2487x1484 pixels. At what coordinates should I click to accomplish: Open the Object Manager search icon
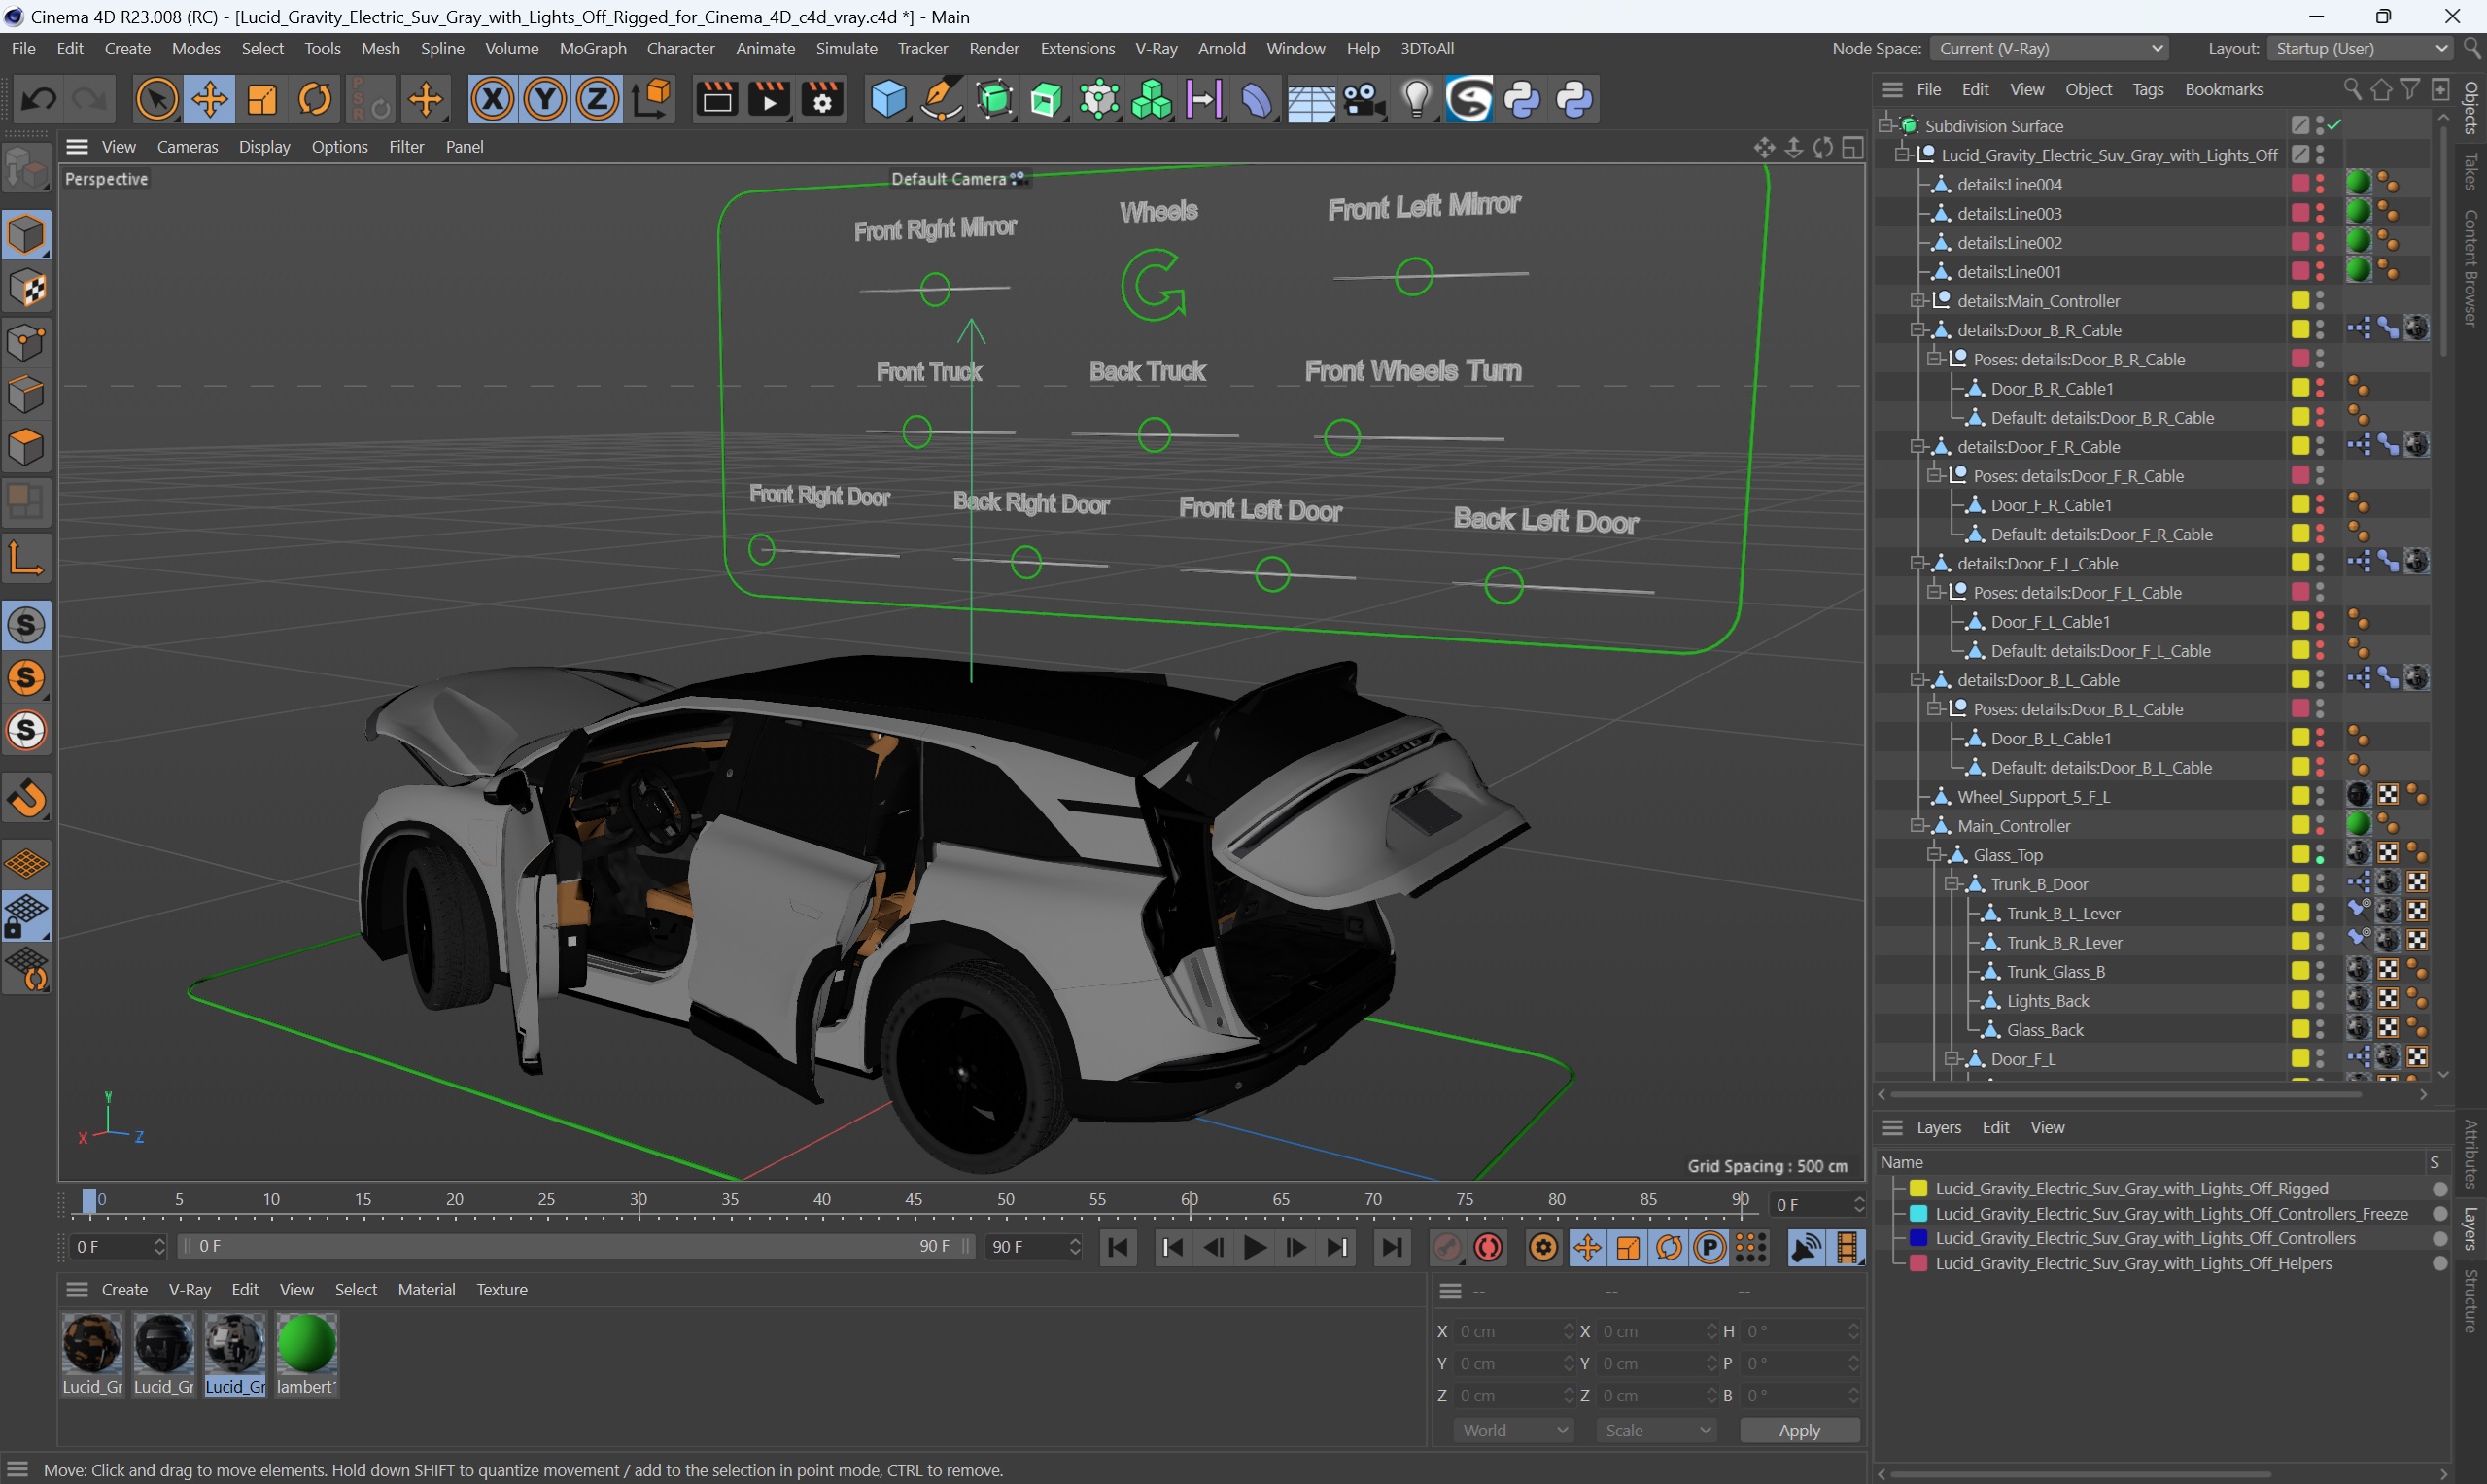2352,90
